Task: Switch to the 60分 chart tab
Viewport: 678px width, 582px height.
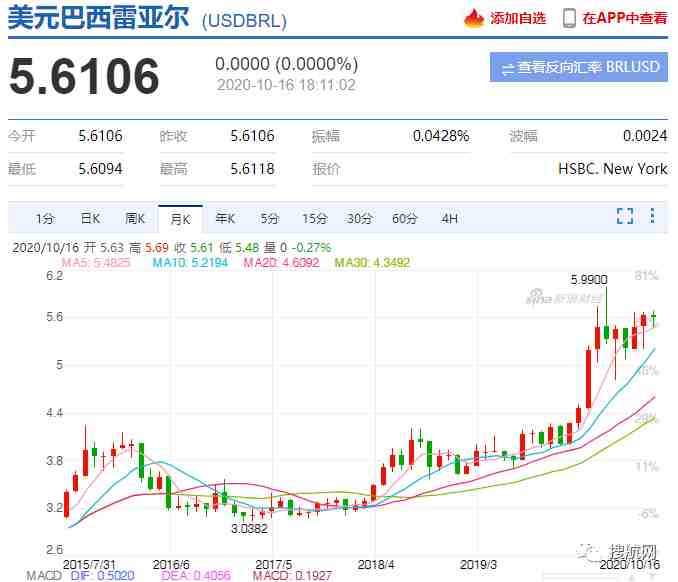Action: (404, 219)
